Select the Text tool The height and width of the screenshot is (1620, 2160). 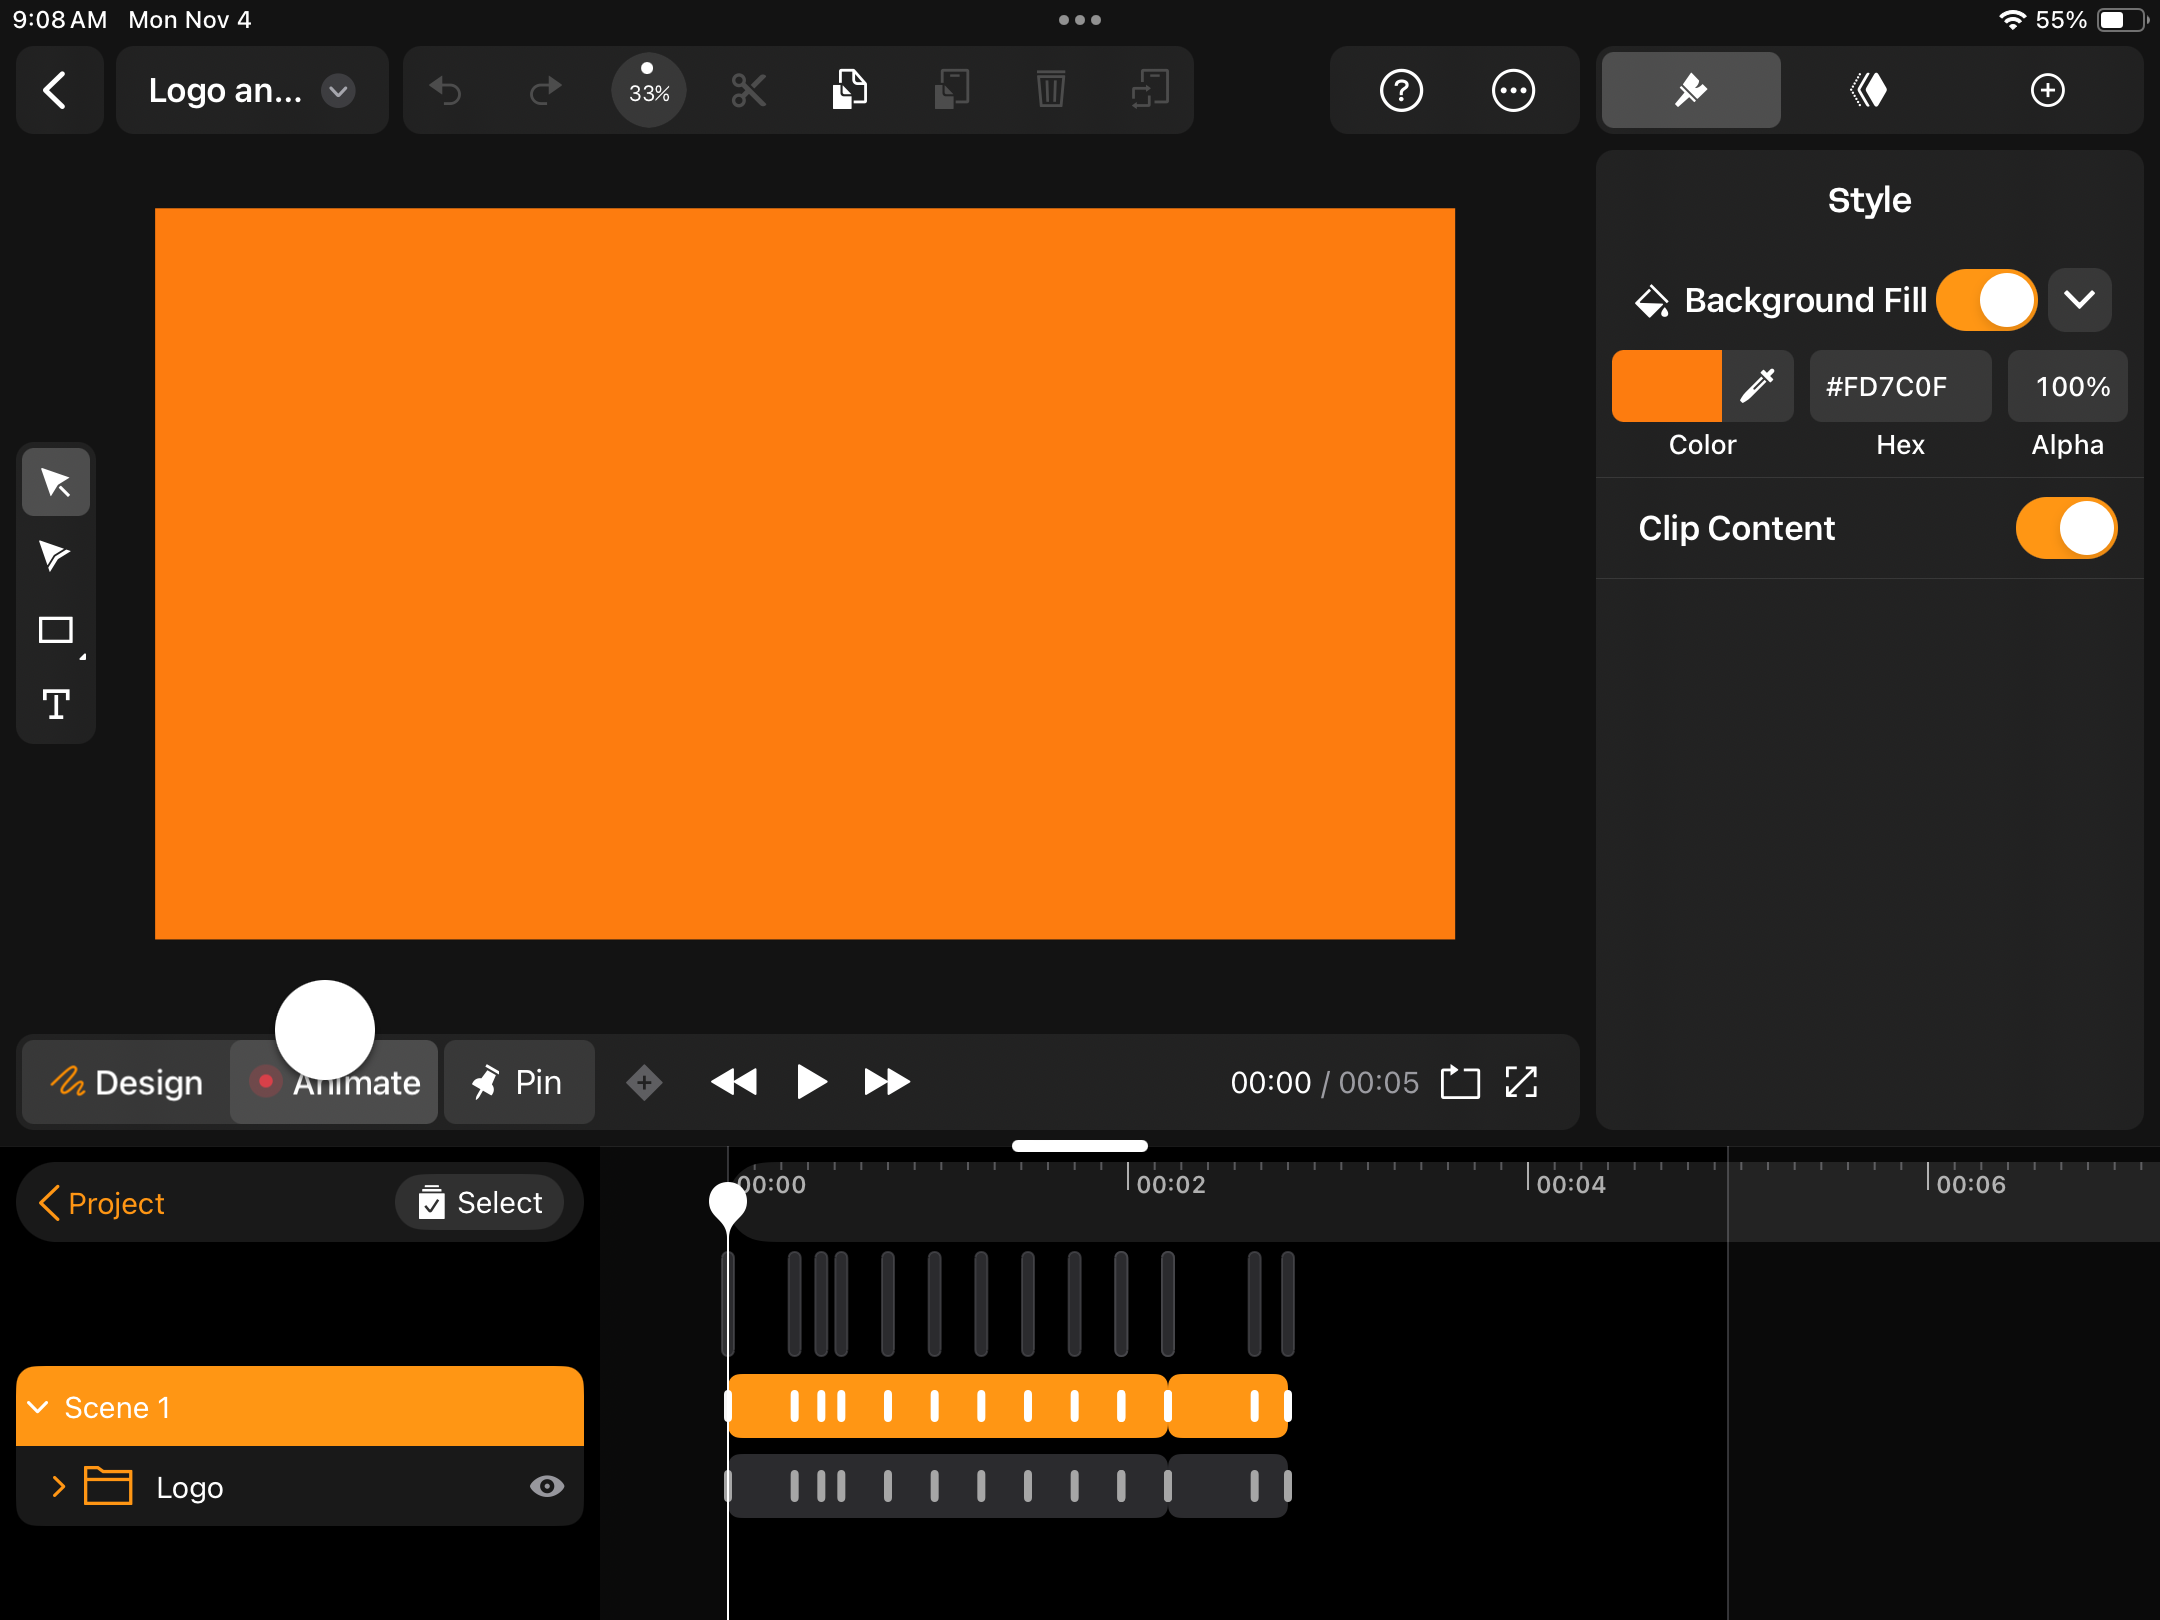pos(56,705)
